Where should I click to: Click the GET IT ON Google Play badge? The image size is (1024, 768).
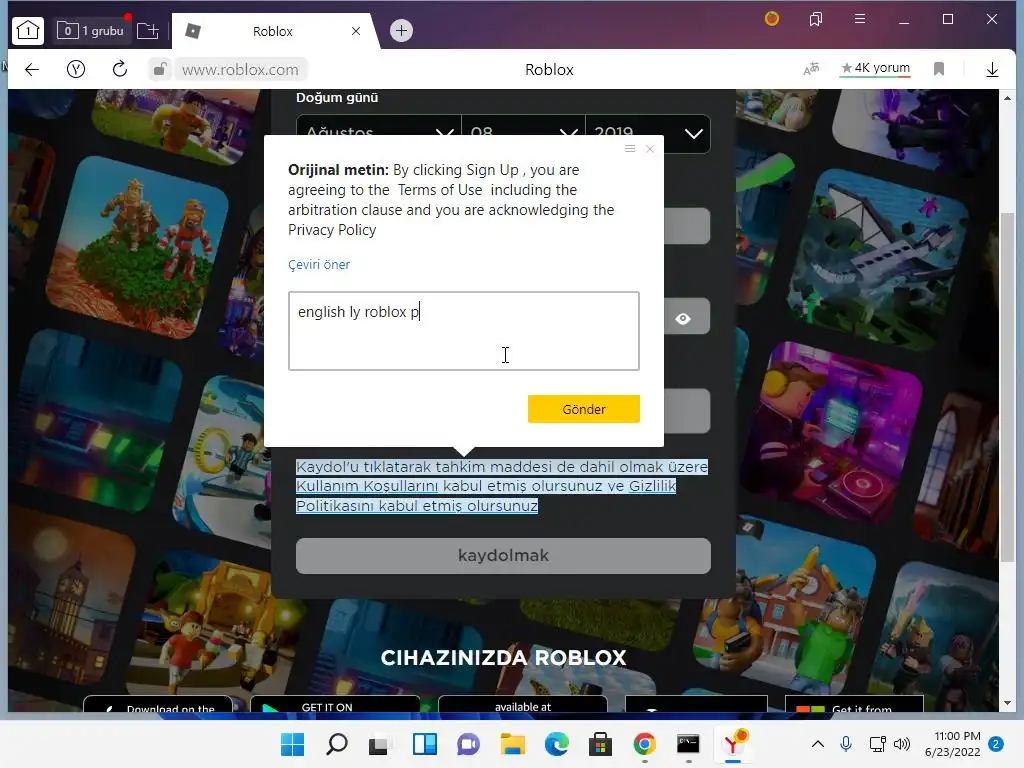point(335,705)
